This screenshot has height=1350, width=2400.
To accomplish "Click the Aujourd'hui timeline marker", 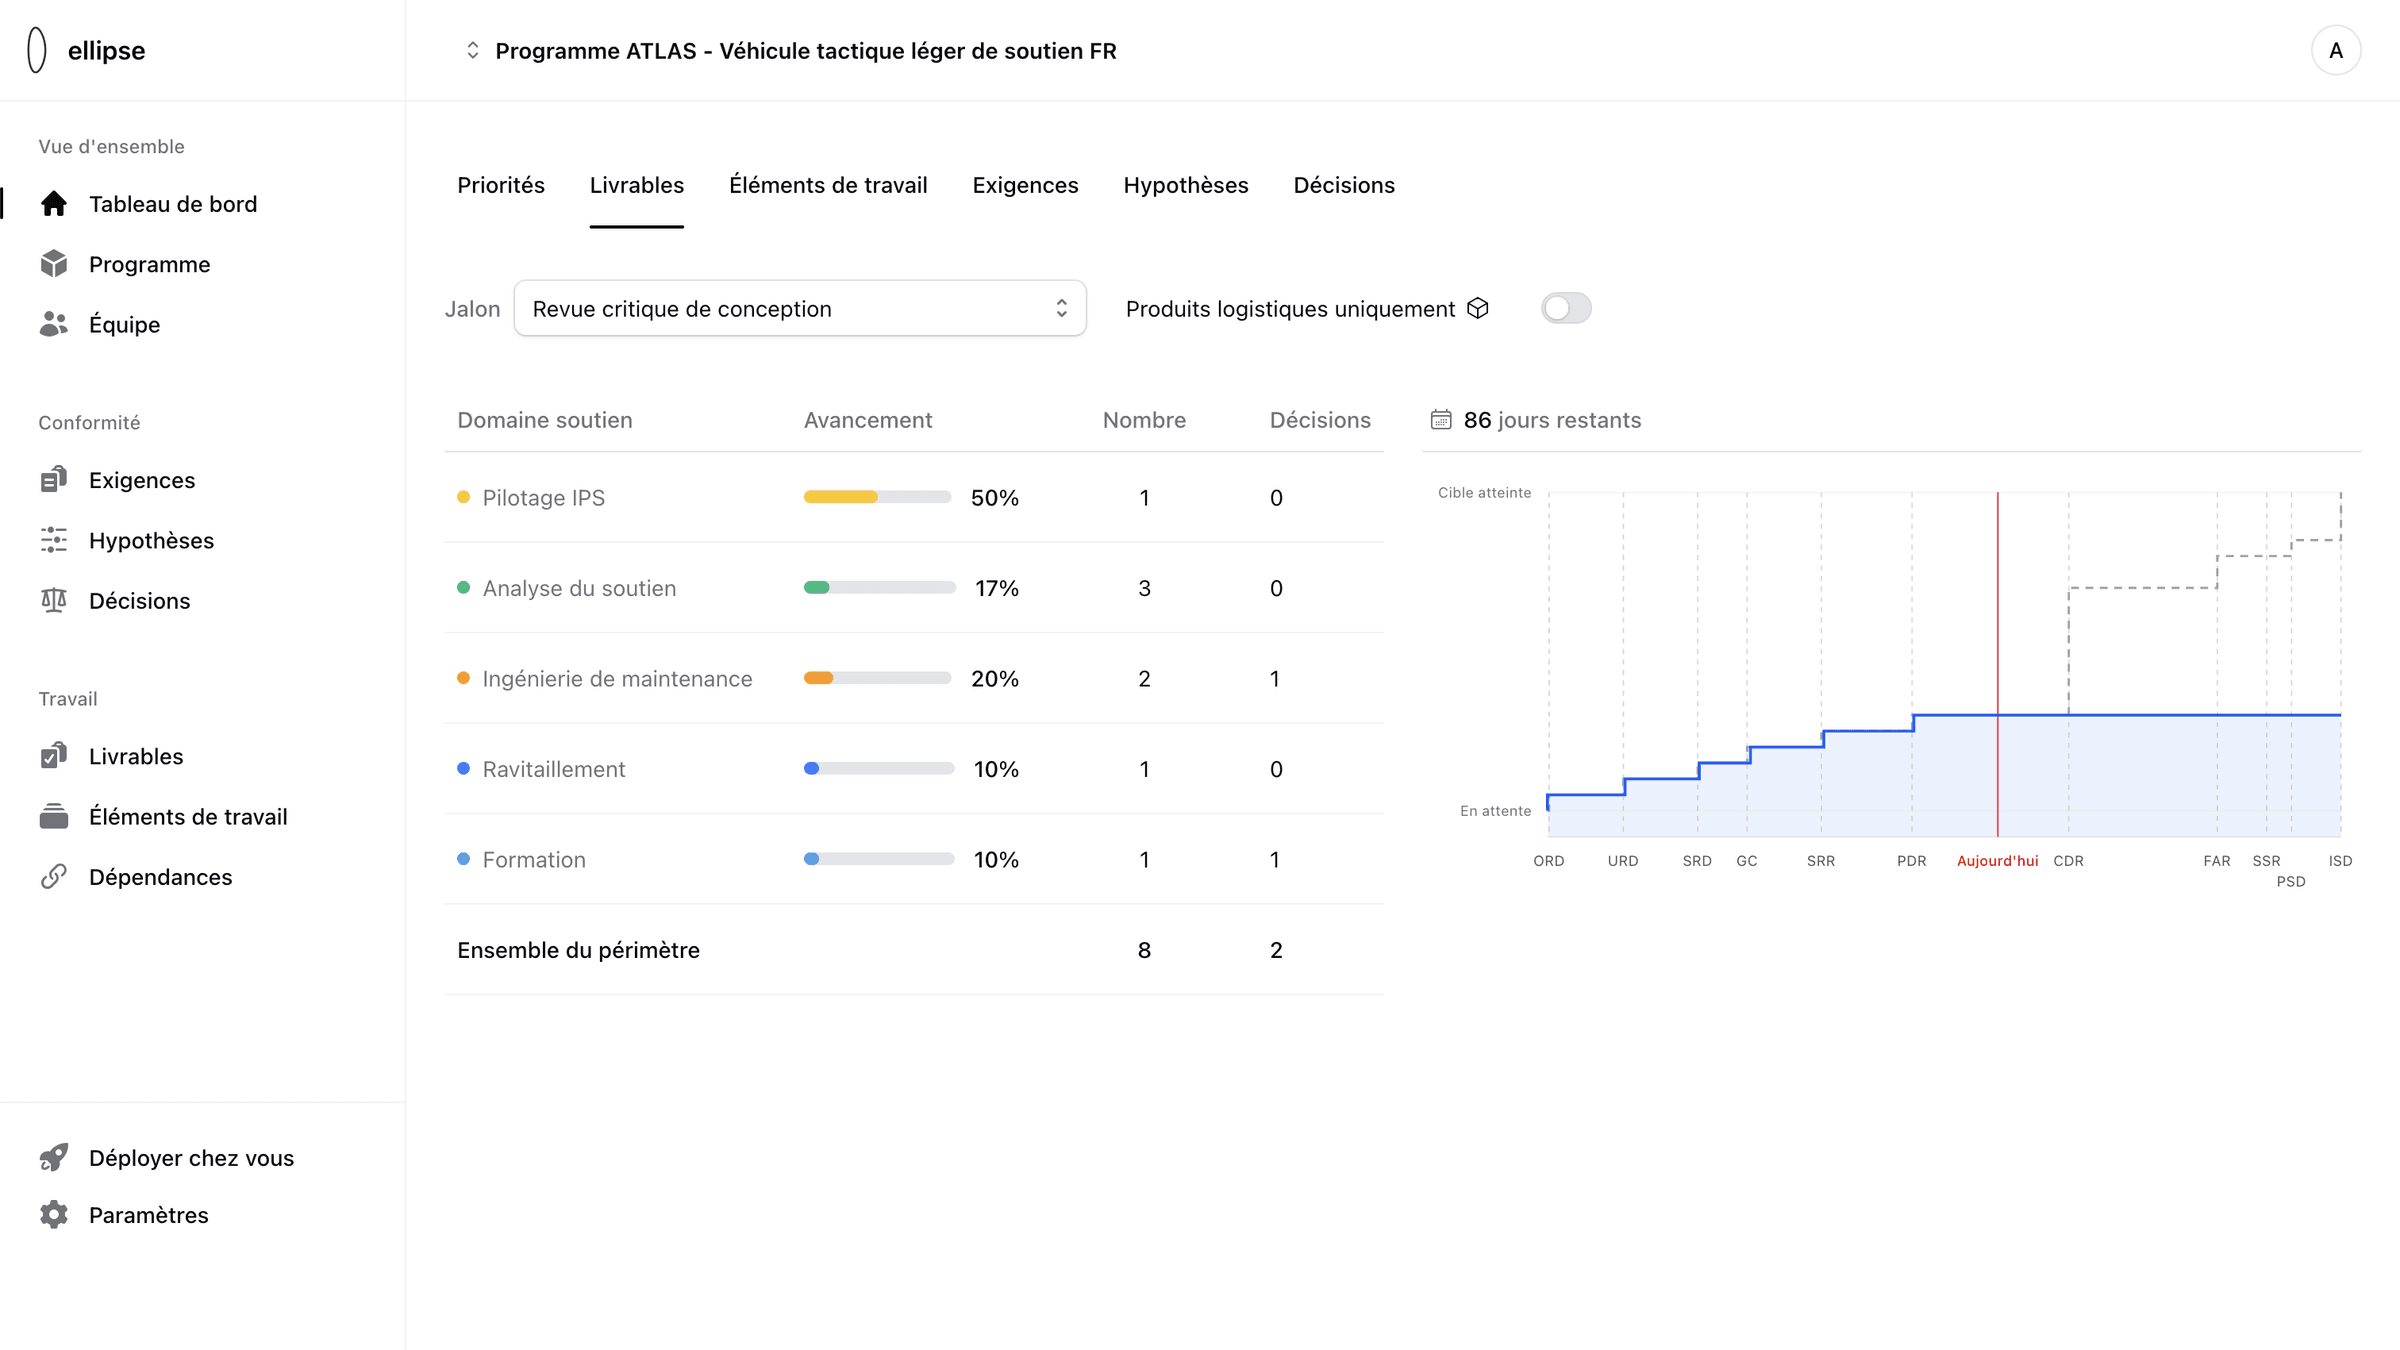I will [x=1997, y=861].
